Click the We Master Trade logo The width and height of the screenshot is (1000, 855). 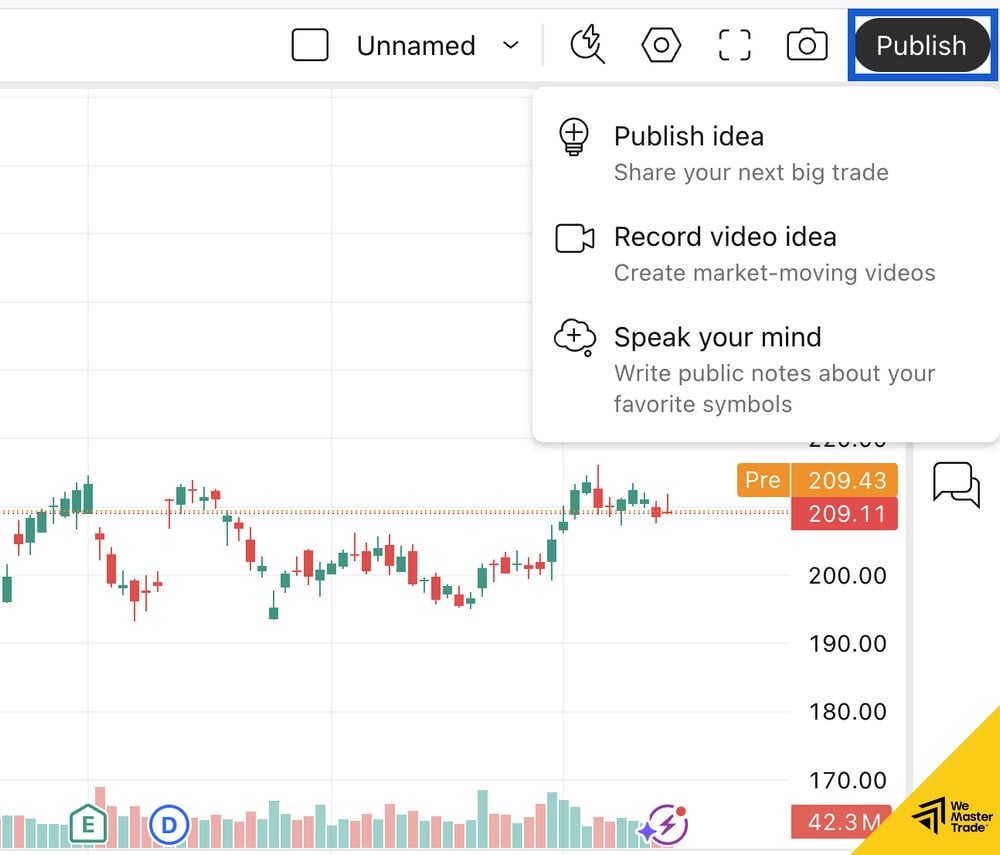(950, 813)
